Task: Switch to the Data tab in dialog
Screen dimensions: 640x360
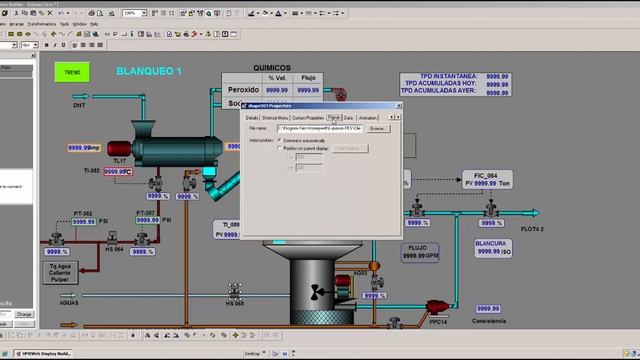Action: [348, 118]
